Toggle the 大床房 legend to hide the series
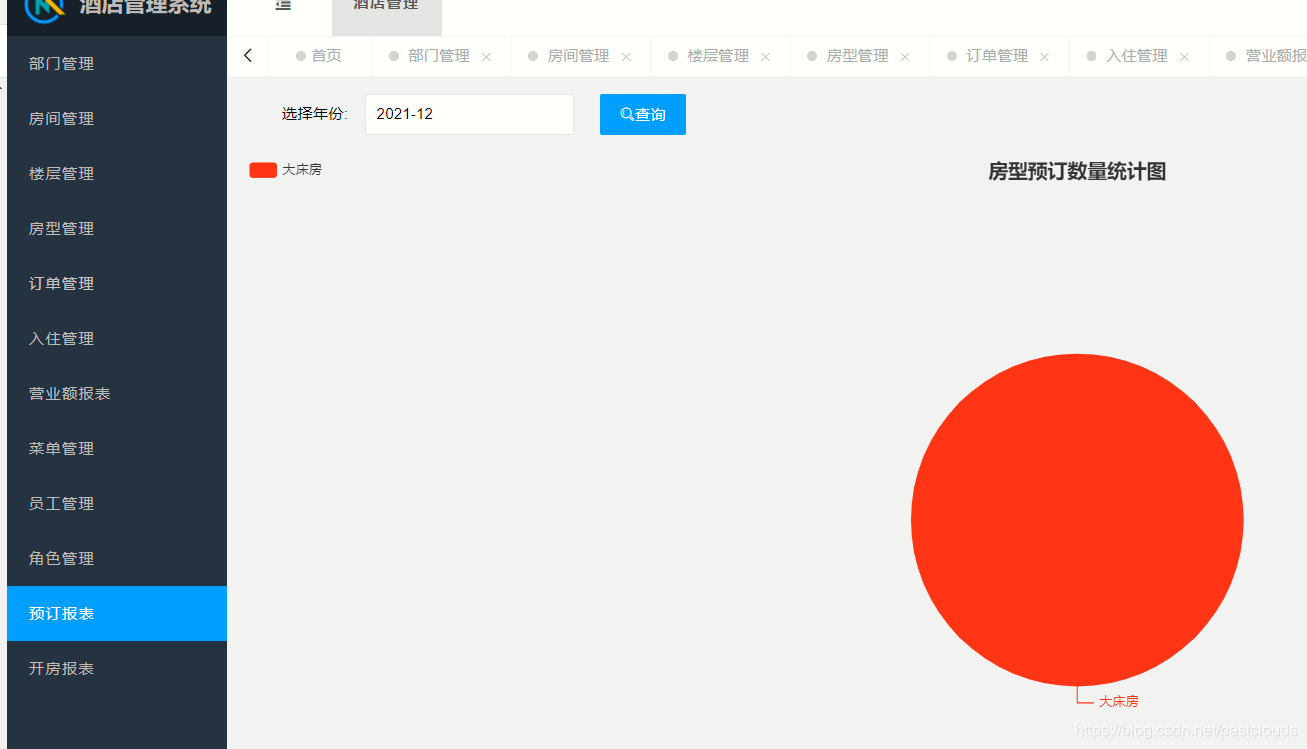Viewport: 1307px width, 749px height. (x=286, y=169)
